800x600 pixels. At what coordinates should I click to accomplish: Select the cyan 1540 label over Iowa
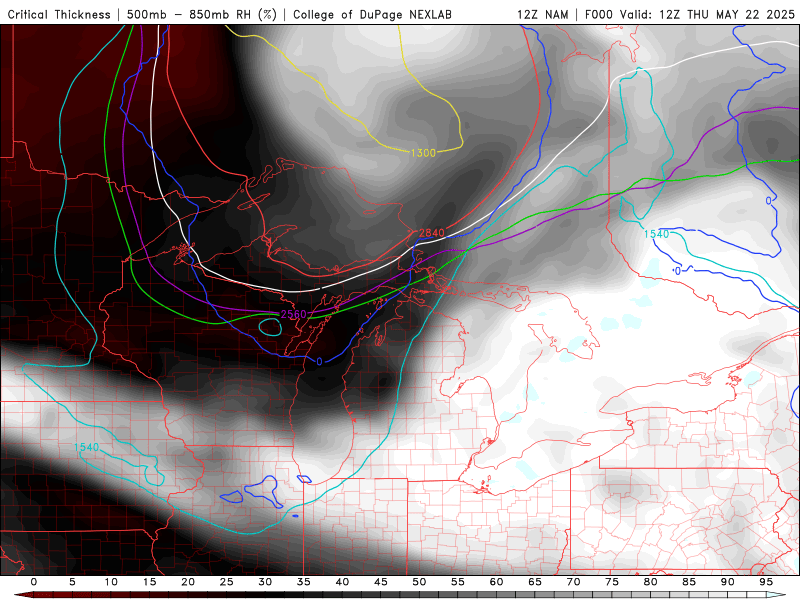[x=86, y=447]
